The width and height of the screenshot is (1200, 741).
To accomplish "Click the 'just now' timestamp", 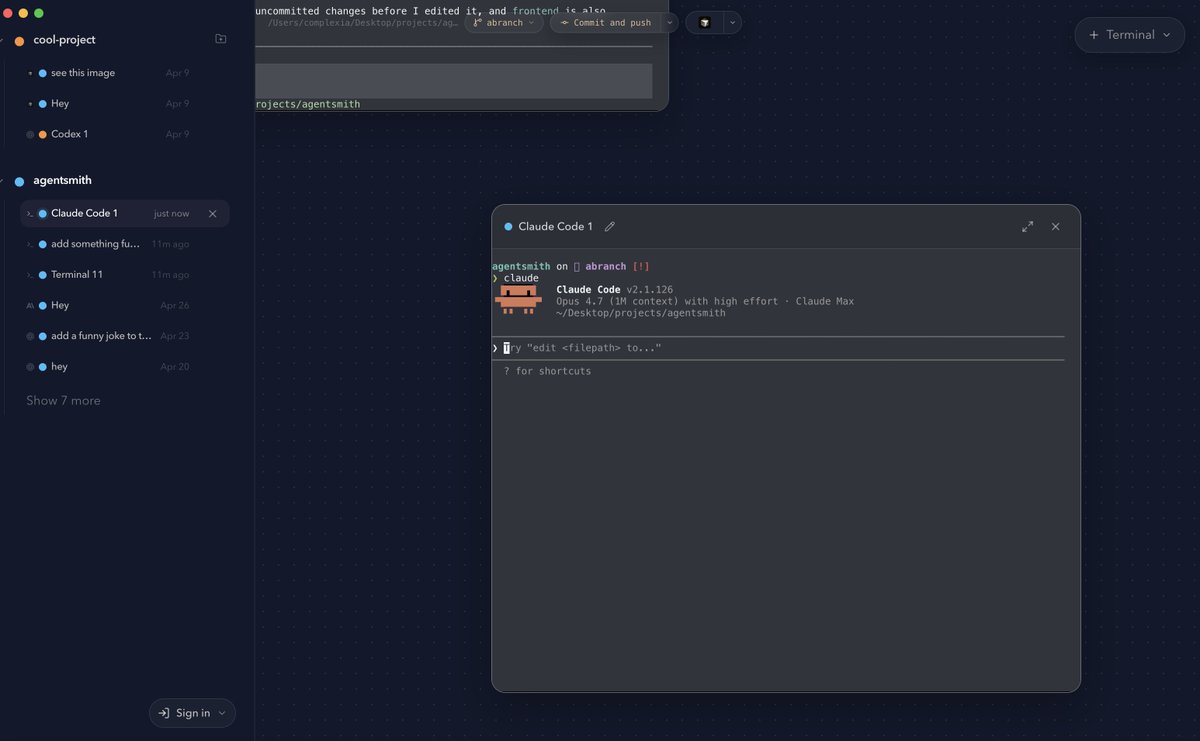I will coord(171,214).
